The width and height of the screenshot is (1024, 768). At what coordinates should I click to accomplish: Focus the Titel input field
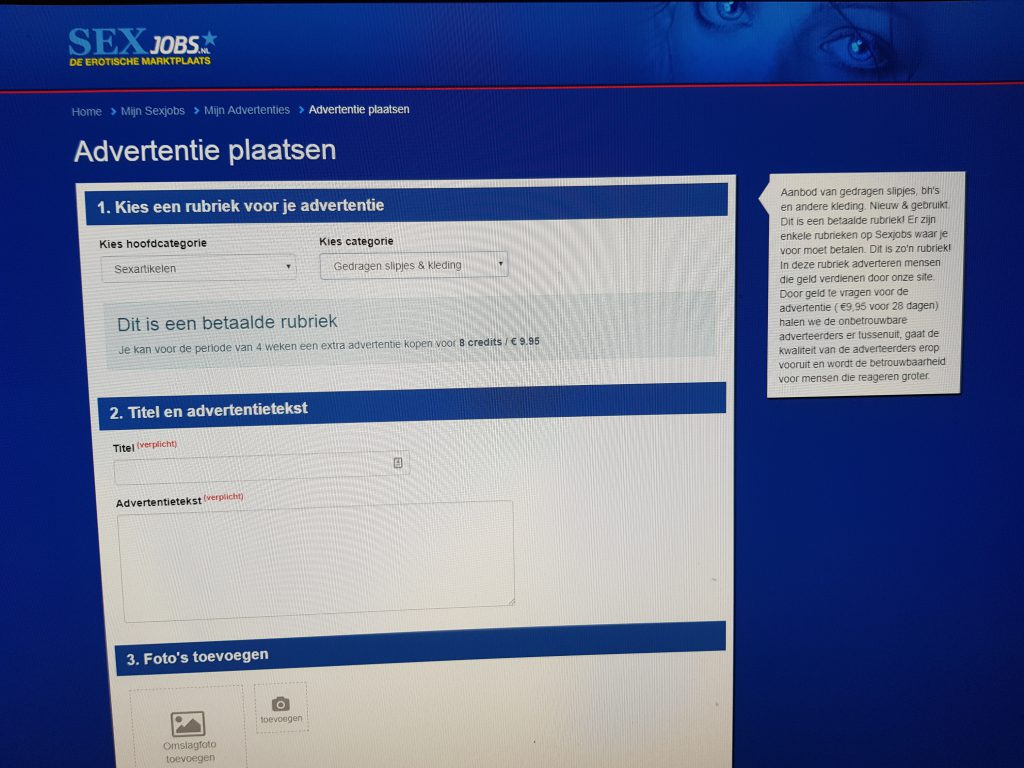[262, 468]
